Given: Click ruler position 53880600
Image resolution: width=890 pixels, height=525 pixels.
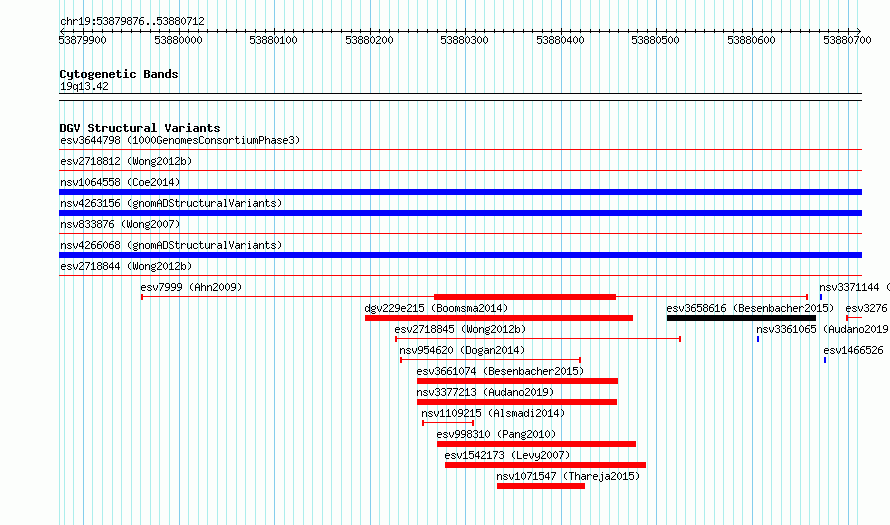Looking at the screenshot, I should pos(752,40).
